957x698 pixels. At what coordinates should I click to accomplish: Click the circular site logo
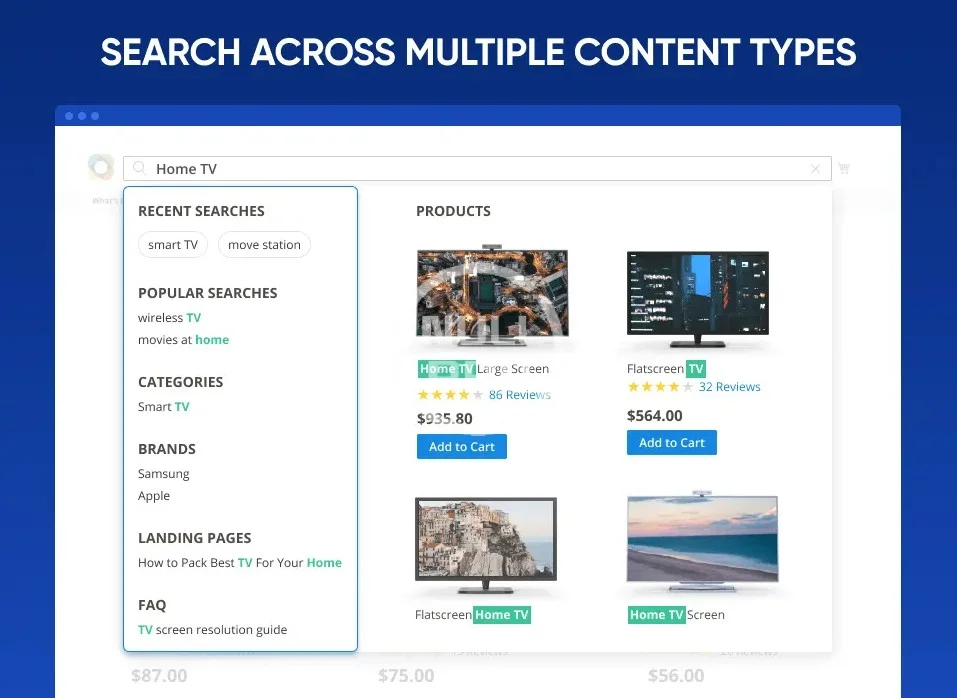point(101,167)
